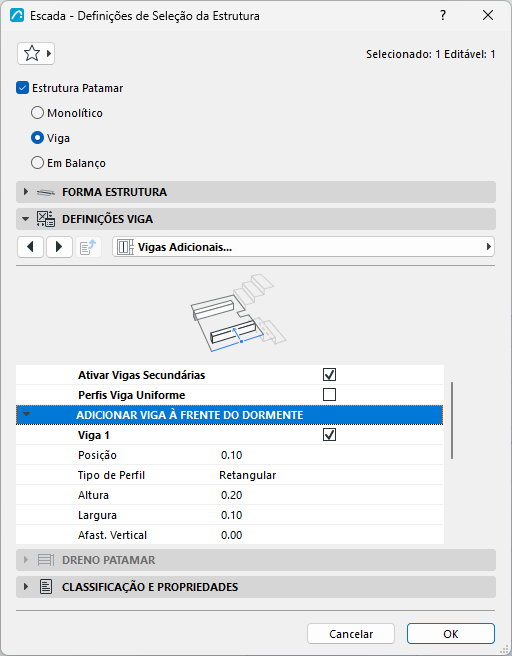
Task: Click the Vigas Adicionais page icon
Action: pos(125,247)
